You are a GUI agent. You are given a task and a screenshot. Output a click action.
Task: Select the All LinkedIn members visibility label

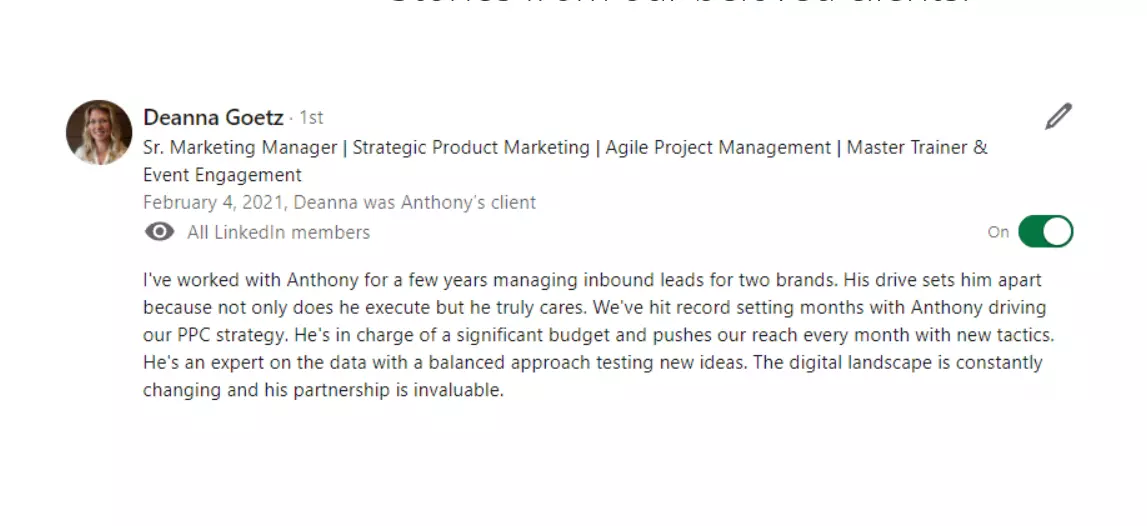click(x=278, y=232)
